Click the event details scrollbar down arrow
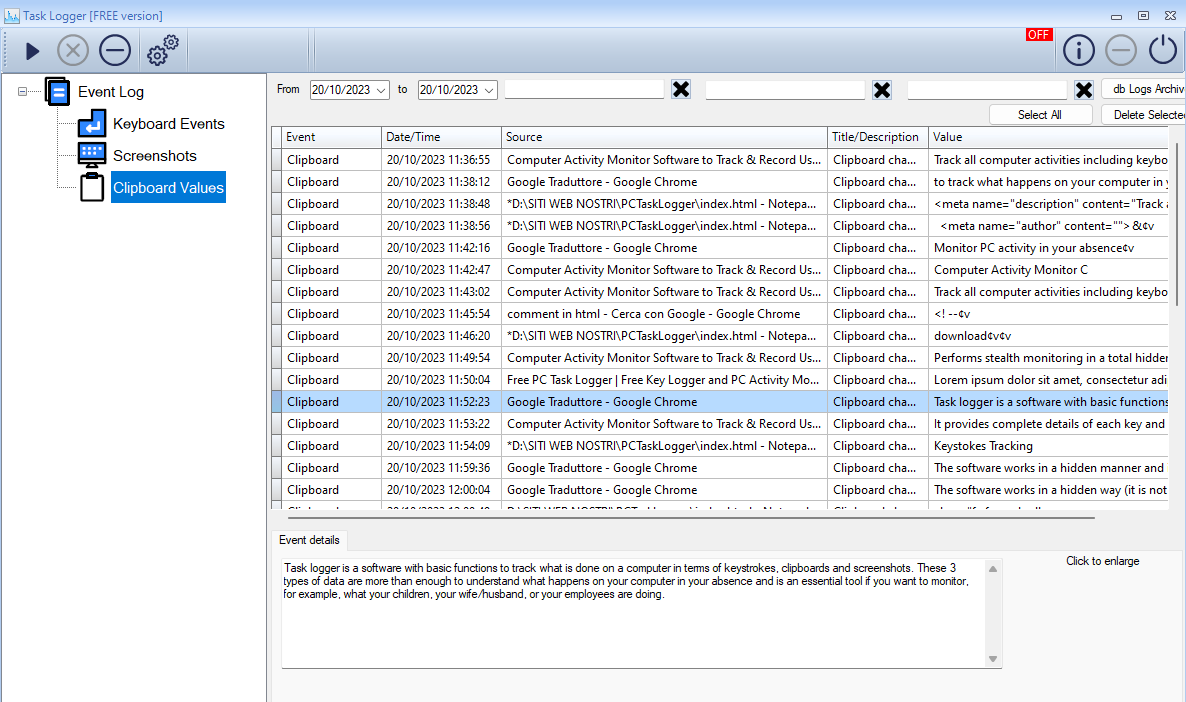Screen dimensions: 1186x702 tap(992, 658)
